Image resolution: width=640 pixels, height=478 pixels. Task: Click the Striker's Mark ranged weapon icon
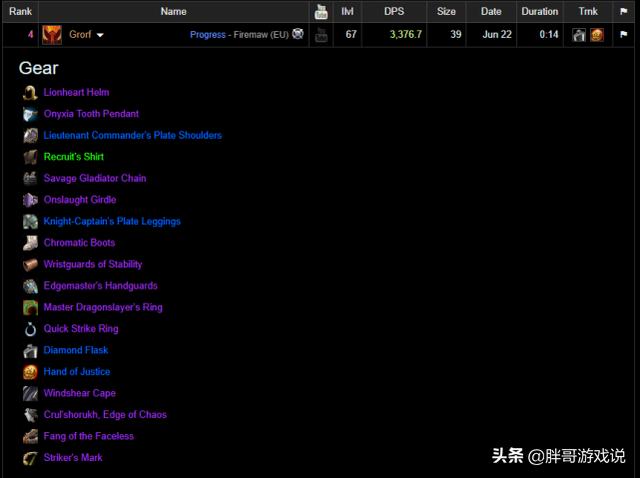pyautogui.click(x=30, y=458)
